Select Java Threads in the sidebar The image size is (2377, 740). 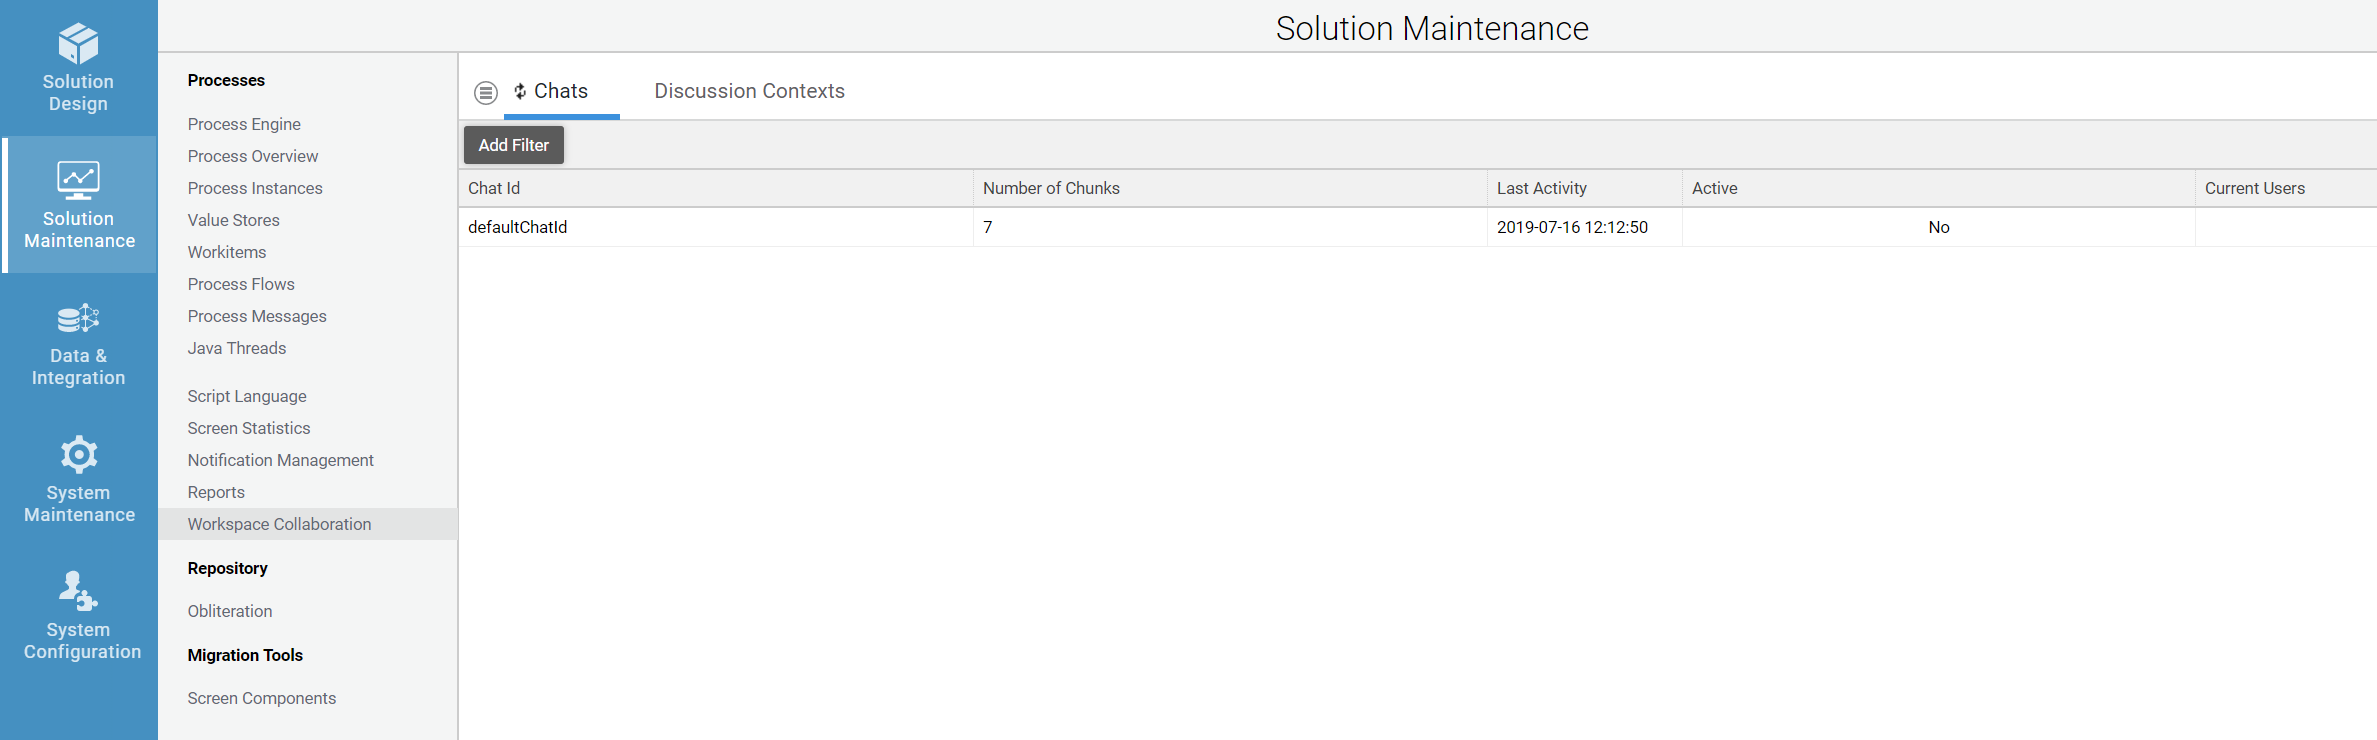pyautogui.click(x=237, y=348)
